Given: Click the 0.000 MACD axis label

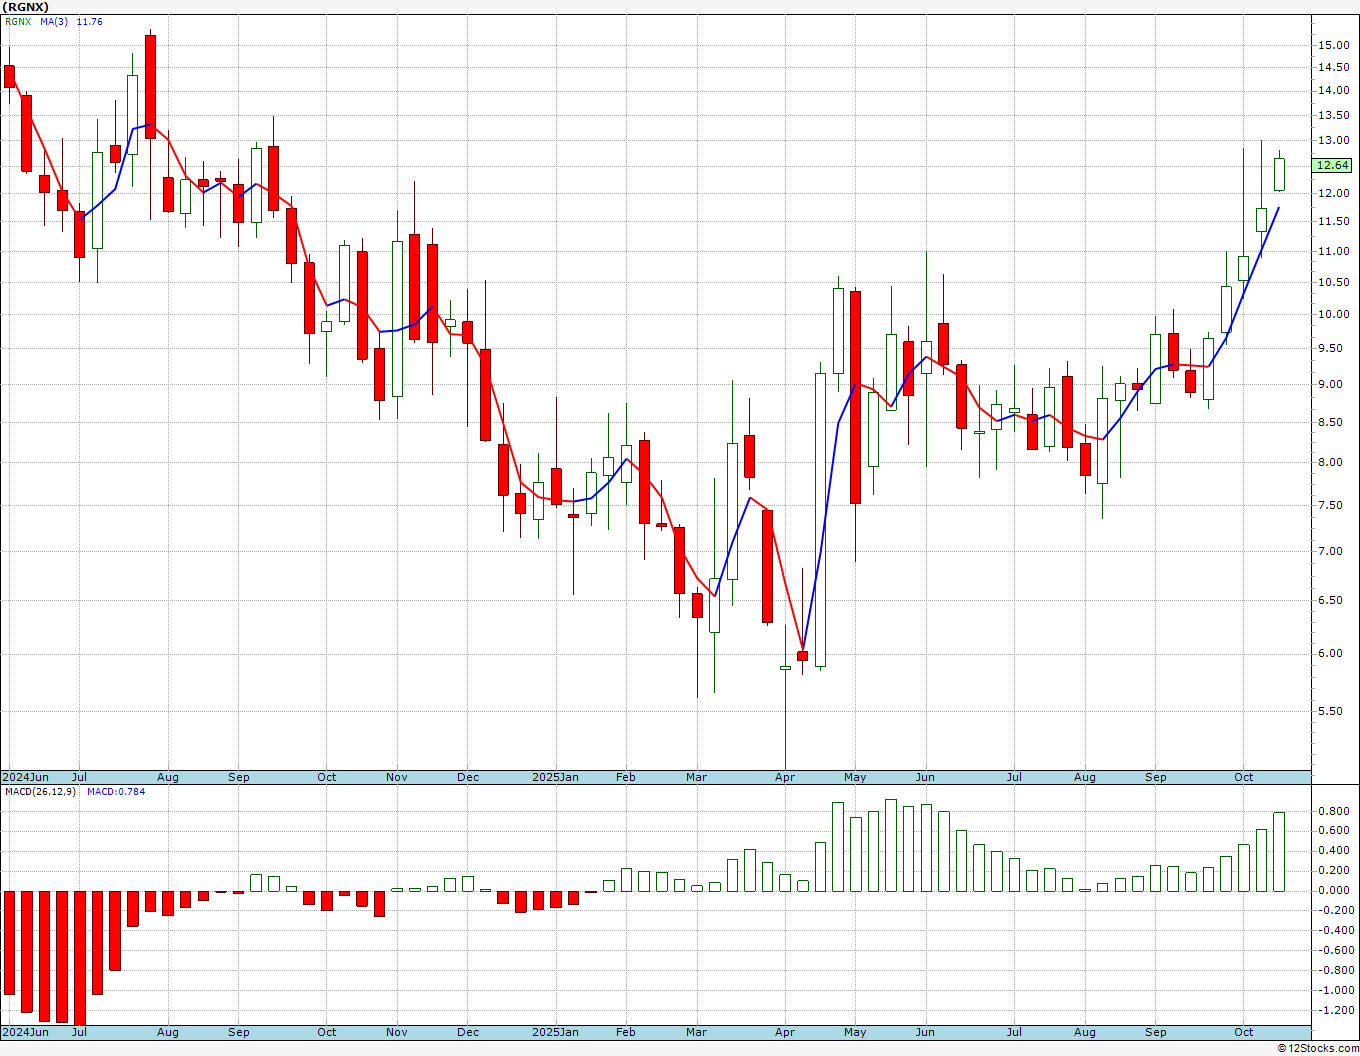Looking at the screenshot, I should point(1335,890).
